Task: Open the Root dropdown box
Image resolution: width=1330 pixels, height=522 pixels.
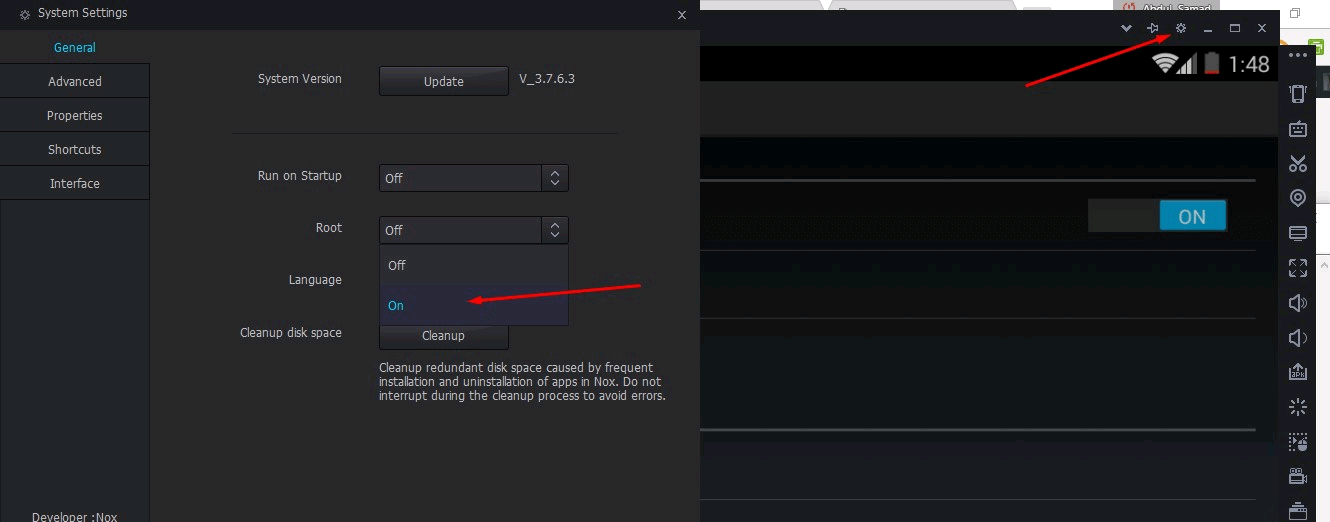Action: [473, 230]
